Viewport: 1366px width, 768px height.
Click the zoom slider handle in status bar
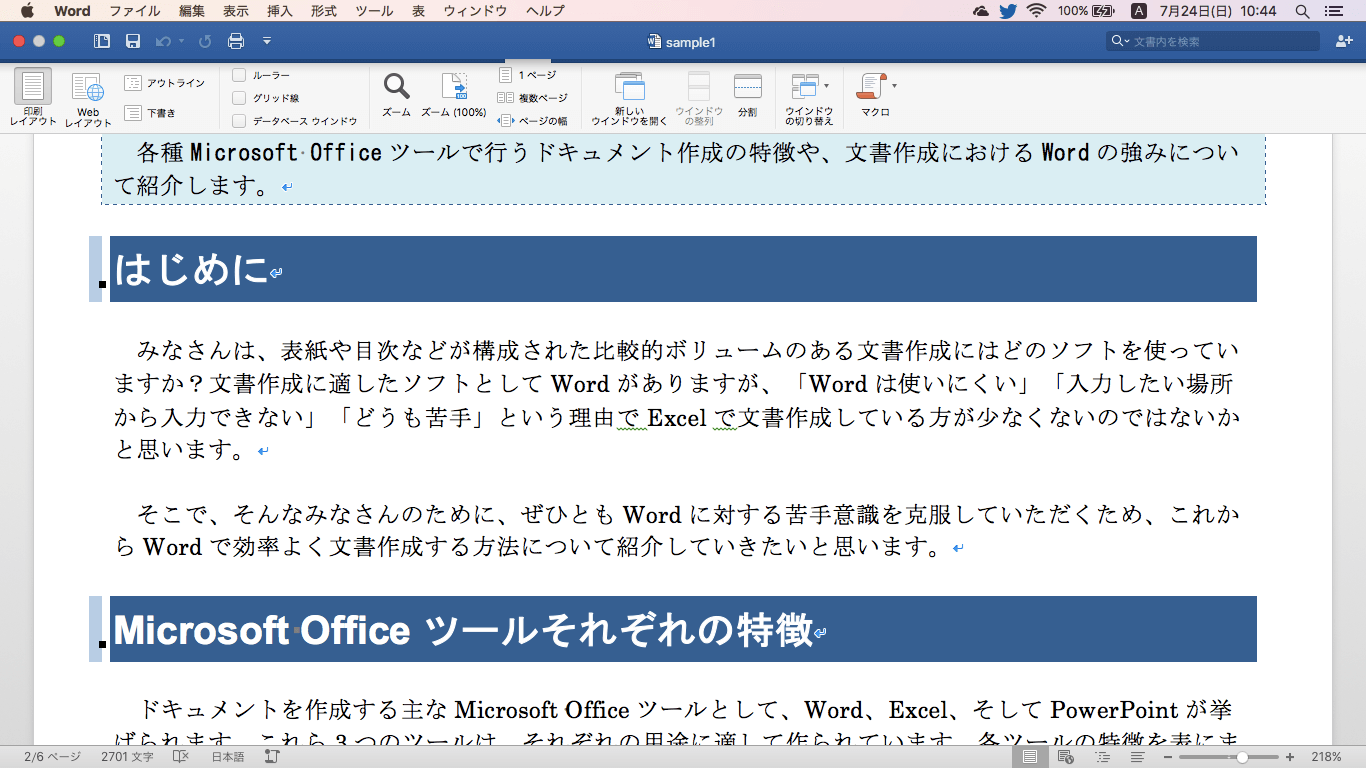[1242, 757]
